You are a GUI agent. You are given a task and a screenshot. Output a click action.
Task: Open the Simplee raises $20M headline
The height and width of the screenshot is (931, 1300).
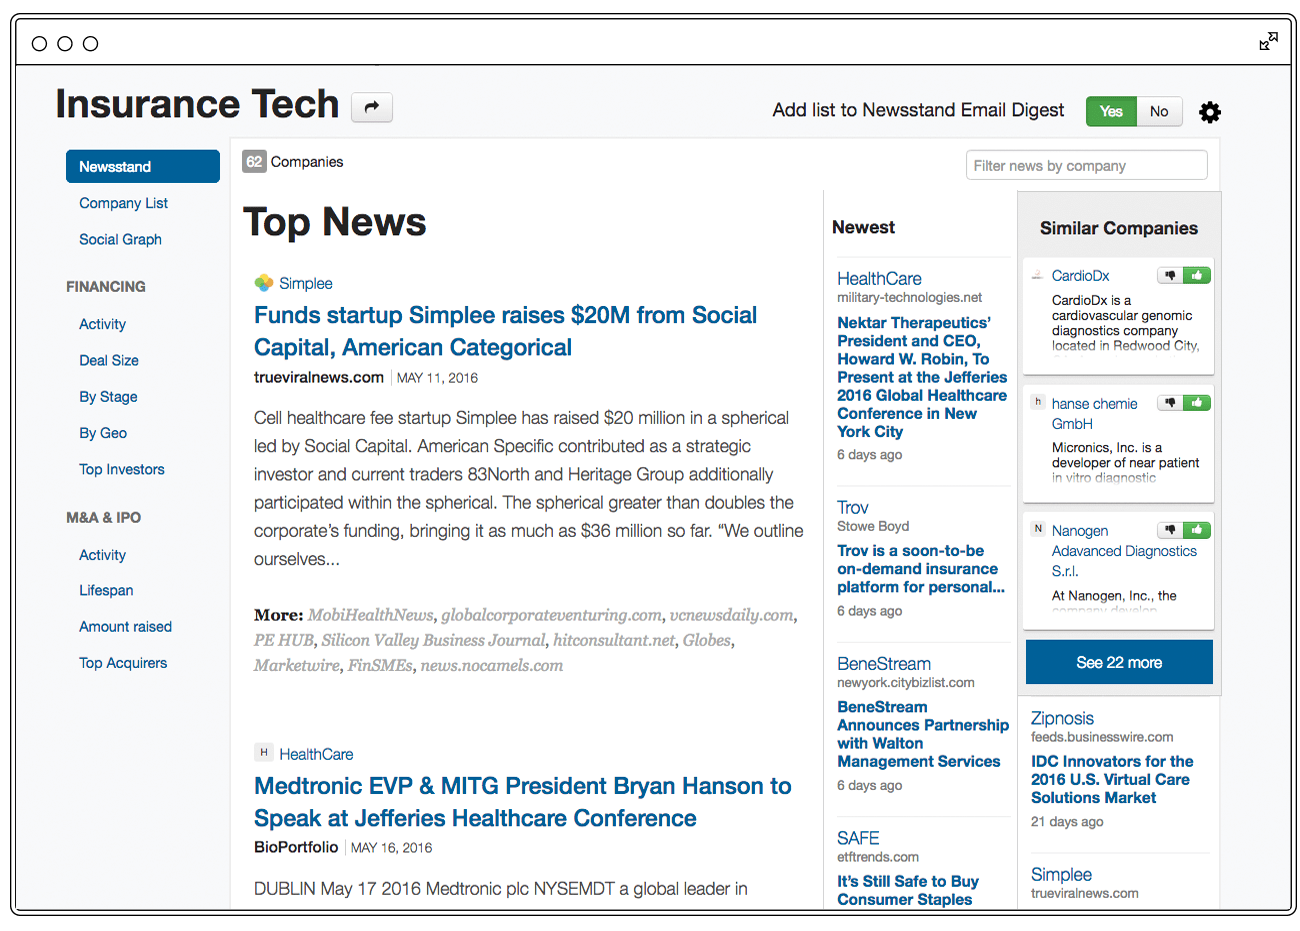505,331
